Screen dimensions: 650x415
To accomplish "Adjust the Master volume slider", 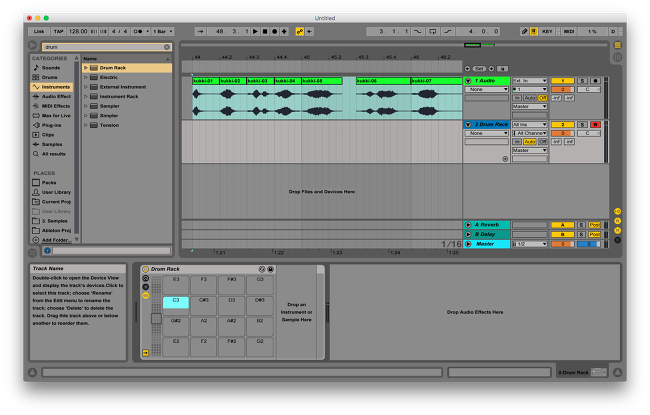I will pyautogui.click(x=563, y=244).
